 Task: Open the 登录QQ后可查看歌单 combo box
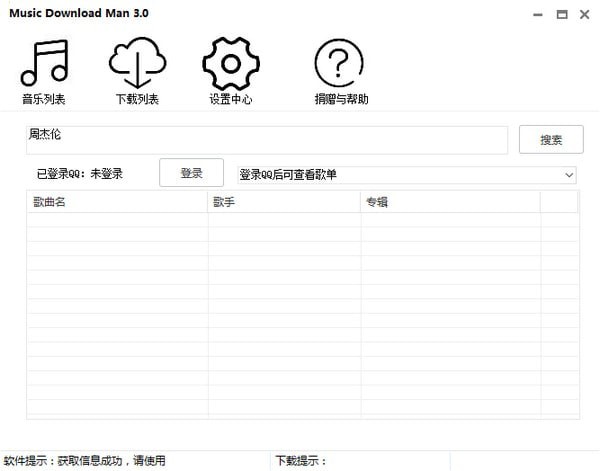pos(407,175)
